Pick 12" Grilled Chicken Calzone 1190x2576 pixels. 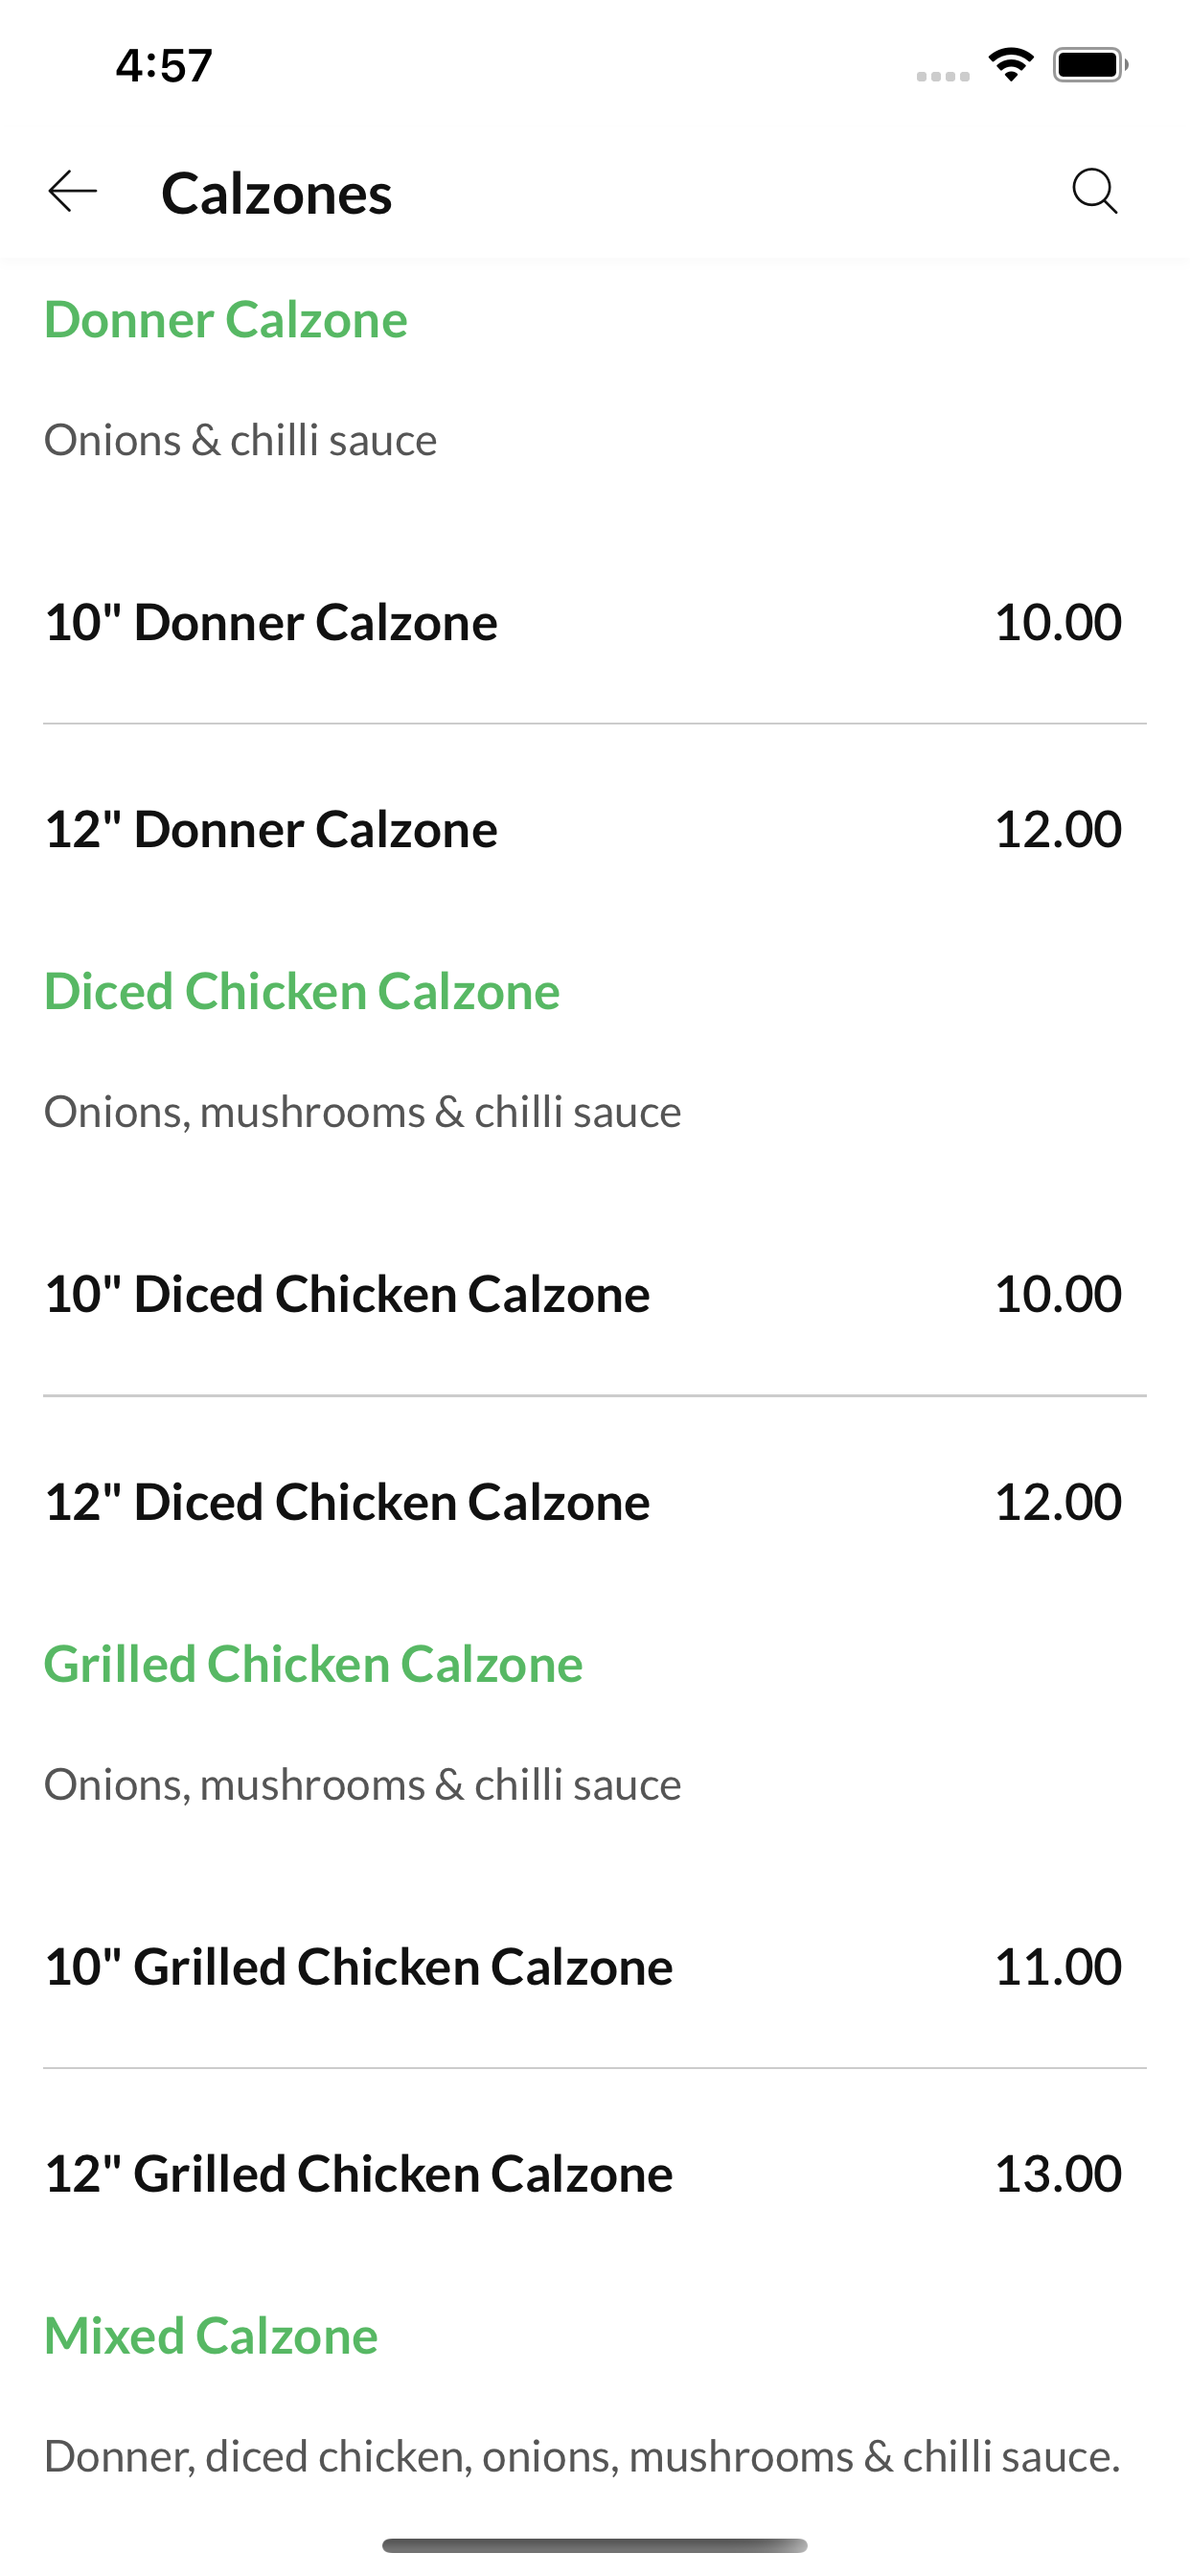click(595, 2173)
